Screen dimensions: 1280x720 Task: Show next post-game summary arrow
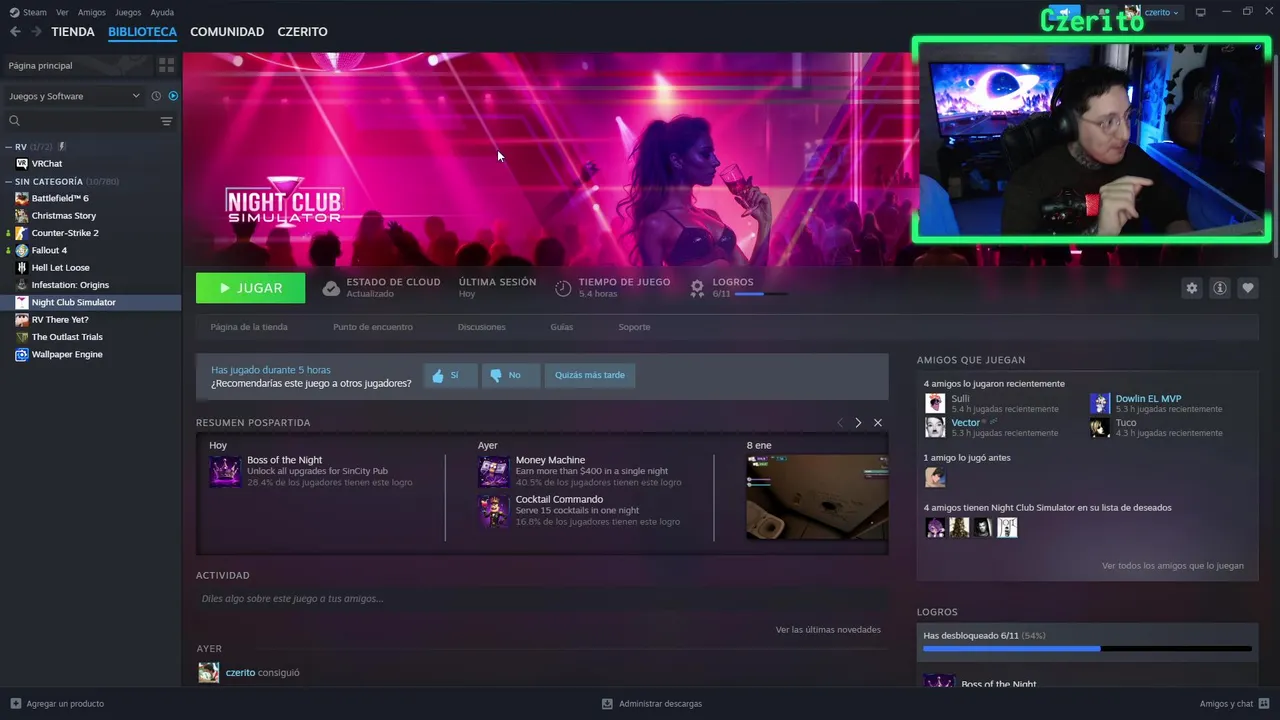[x=858, y=423]
